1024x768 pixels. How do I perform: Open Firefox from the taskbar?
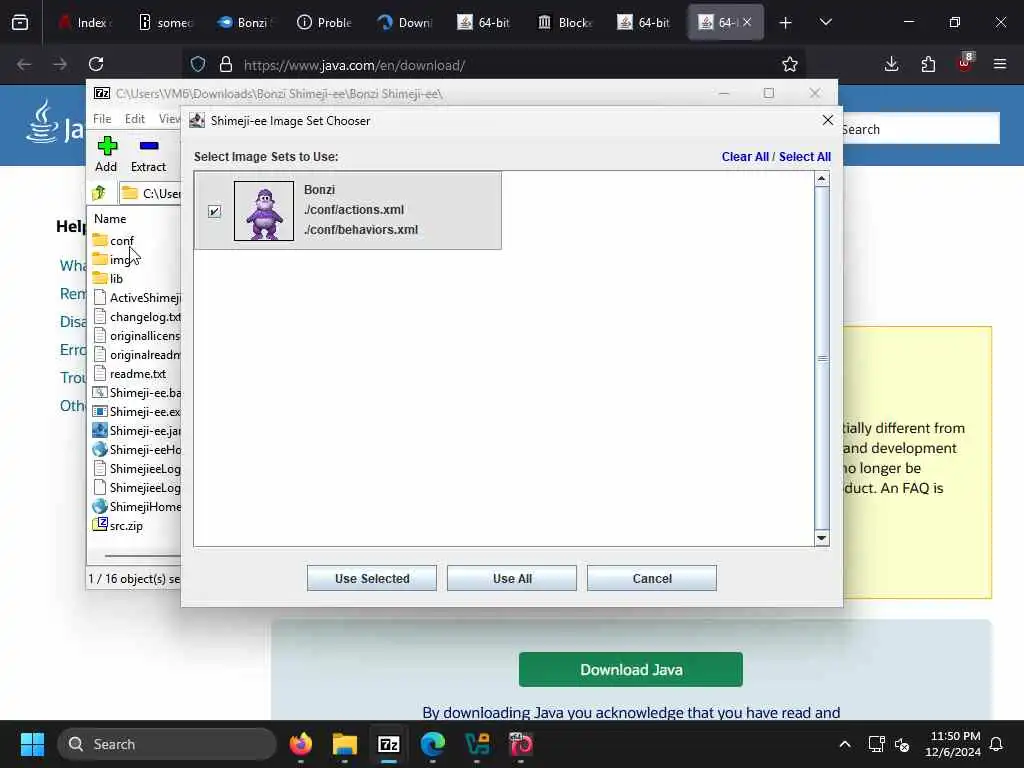click(301, 744)
